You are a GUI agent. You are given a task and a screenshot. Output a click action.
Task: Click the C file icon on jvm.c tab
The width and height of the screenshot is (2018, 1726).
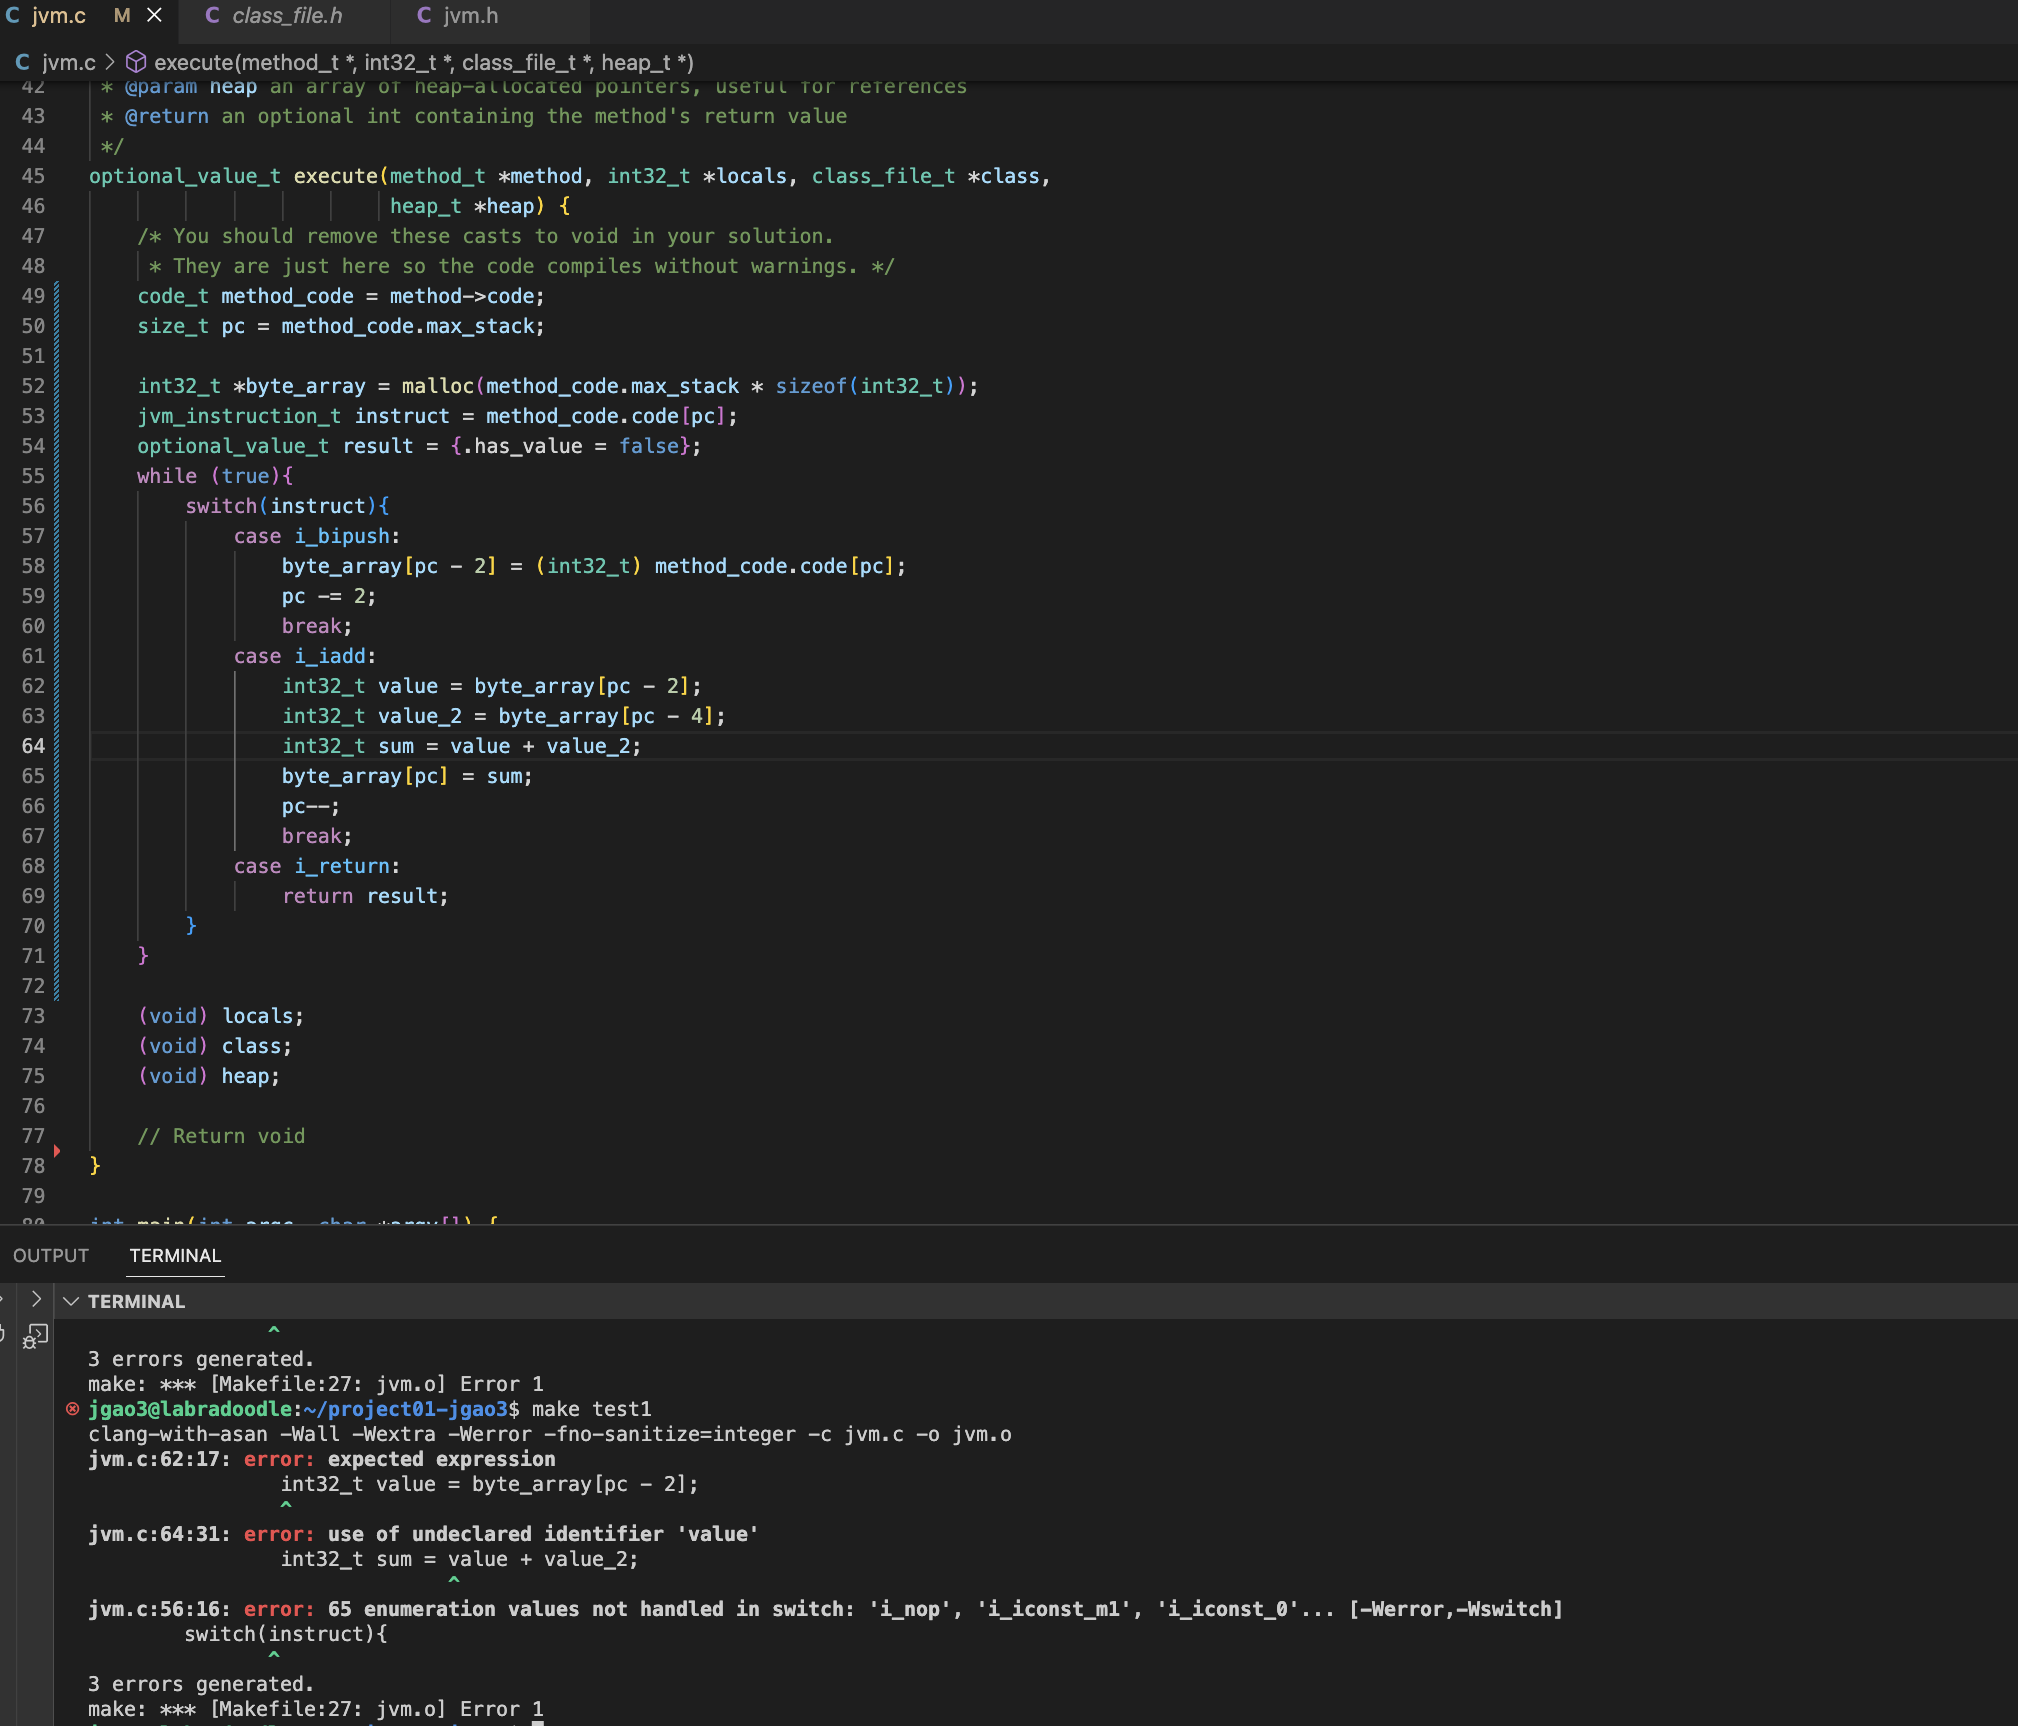pos(13,16)
